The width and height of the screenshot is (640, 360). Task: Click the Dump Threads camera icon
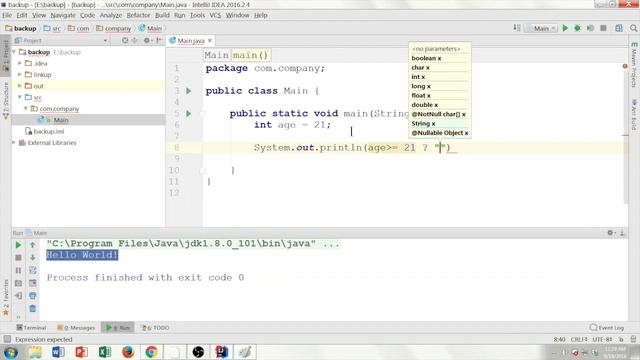tap(18, 283)
